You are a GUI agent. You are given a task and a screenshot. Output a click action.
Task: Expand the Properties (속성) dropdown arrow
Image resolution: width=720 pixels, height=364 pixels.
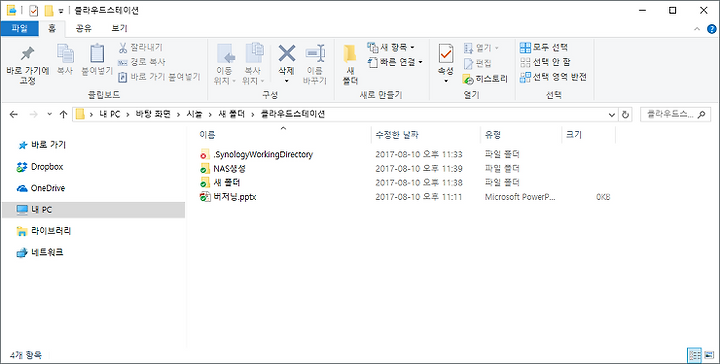(x=446, y=81)
